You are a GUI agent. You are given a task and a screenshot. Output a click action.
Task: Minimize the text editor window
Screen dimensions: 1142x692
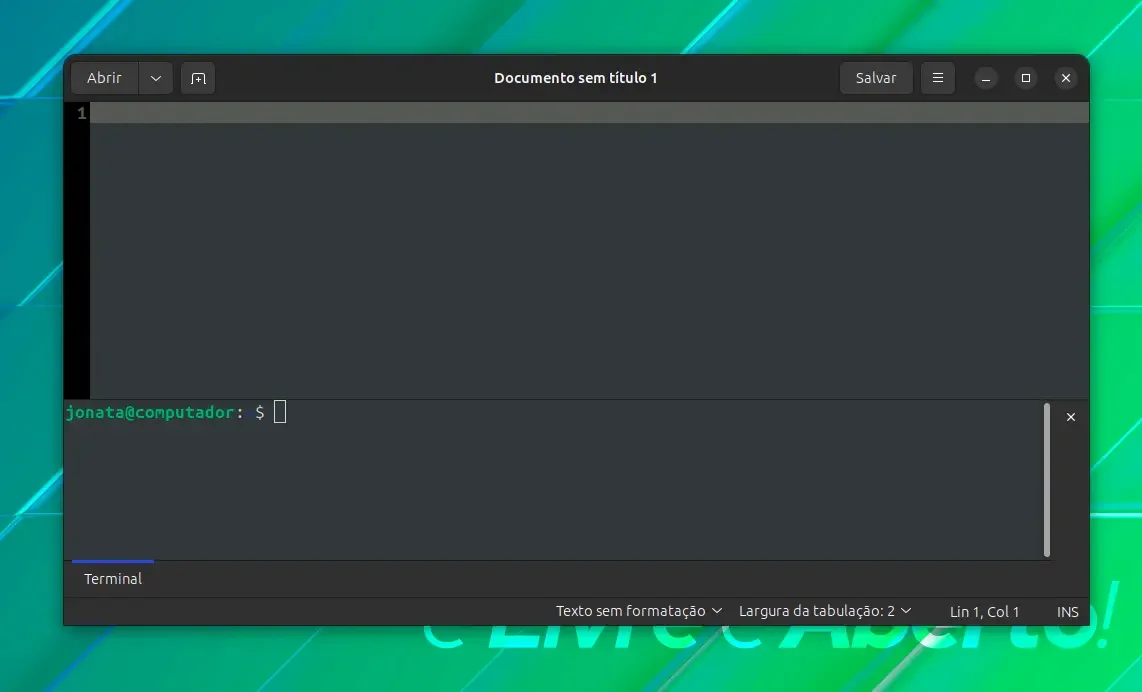[986, 78]
